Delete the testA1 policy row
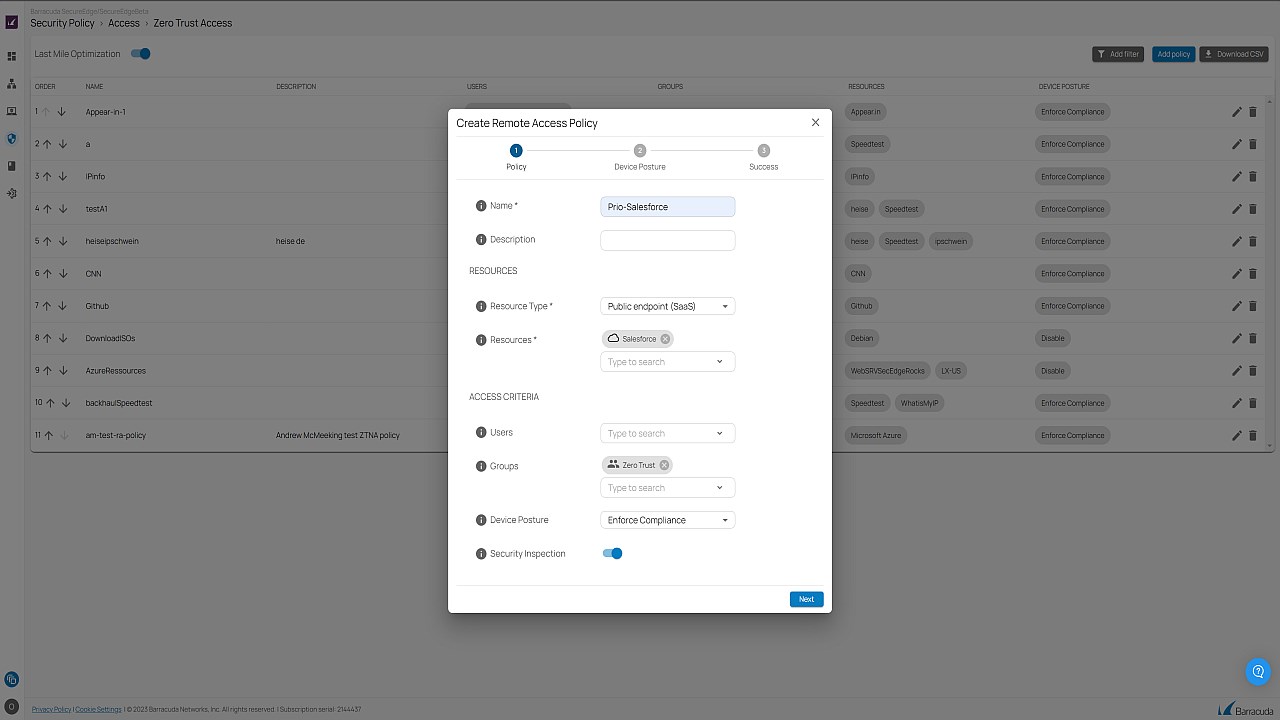 click(1253, 209)
